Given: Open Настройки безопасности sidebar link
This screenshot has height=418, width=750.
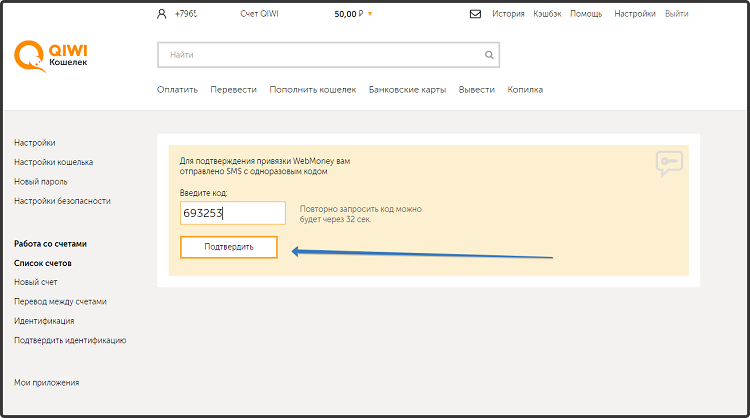Looking at the screenshot, I should [x=62, y=201].
